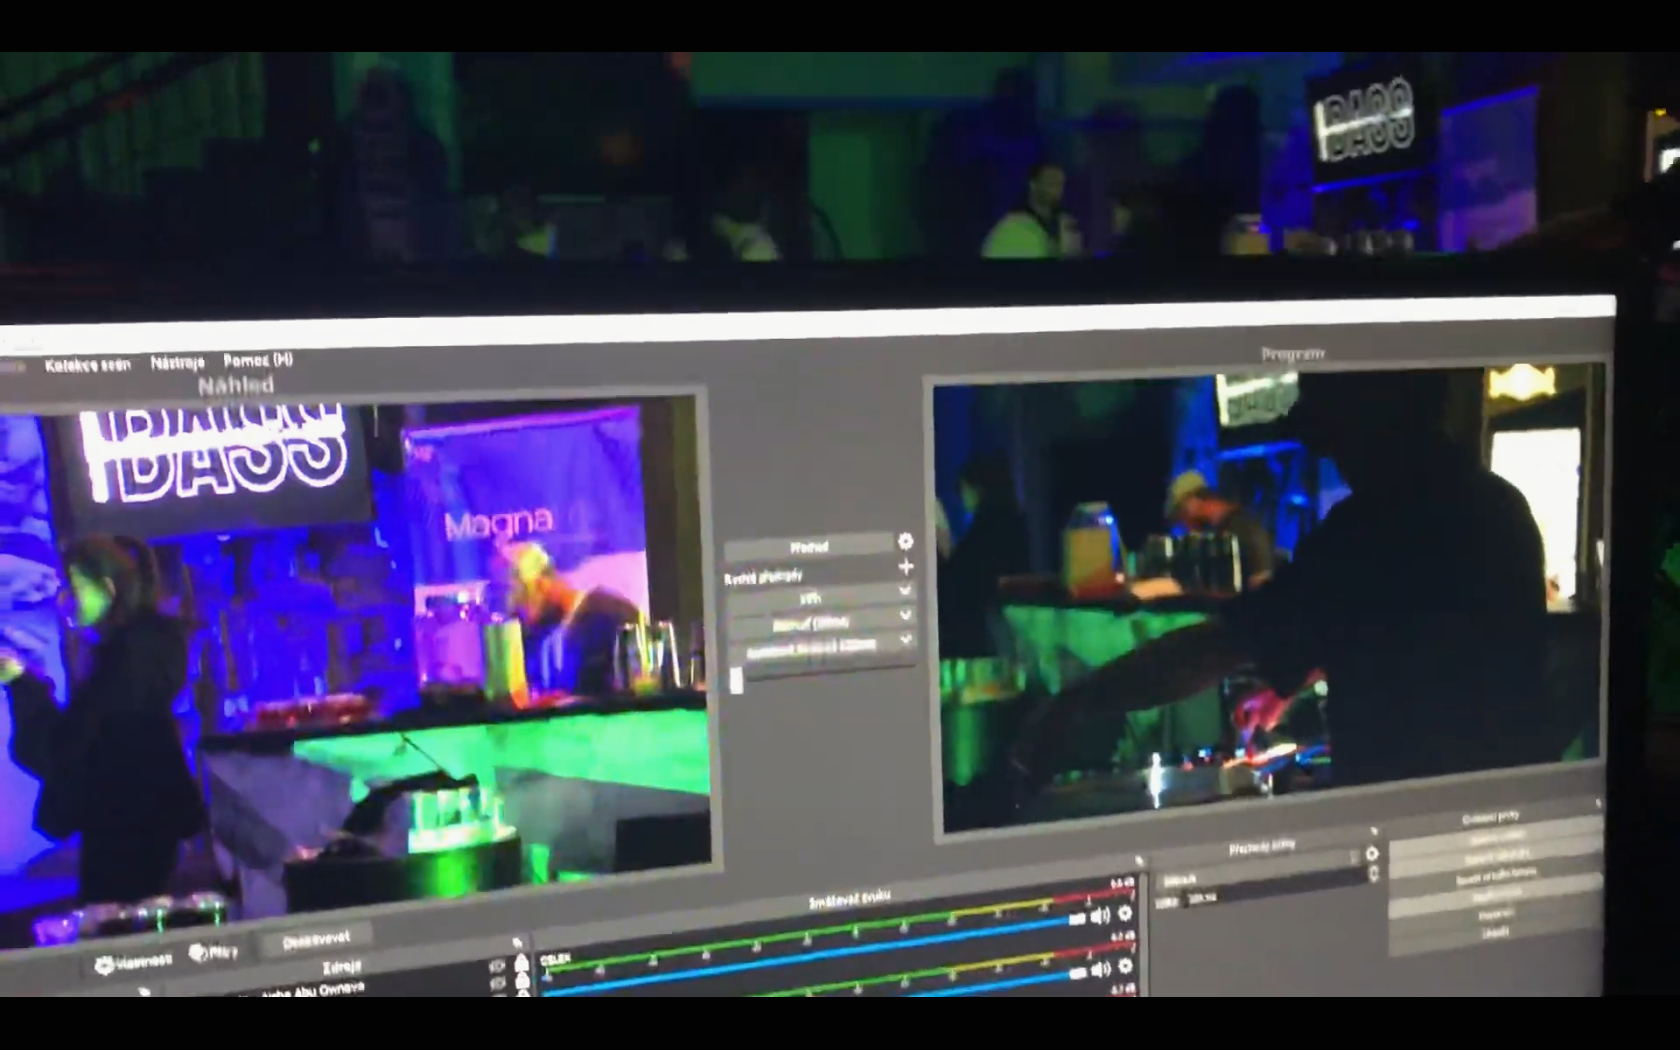Open the Kolekce scén menu

pos(87,365)
